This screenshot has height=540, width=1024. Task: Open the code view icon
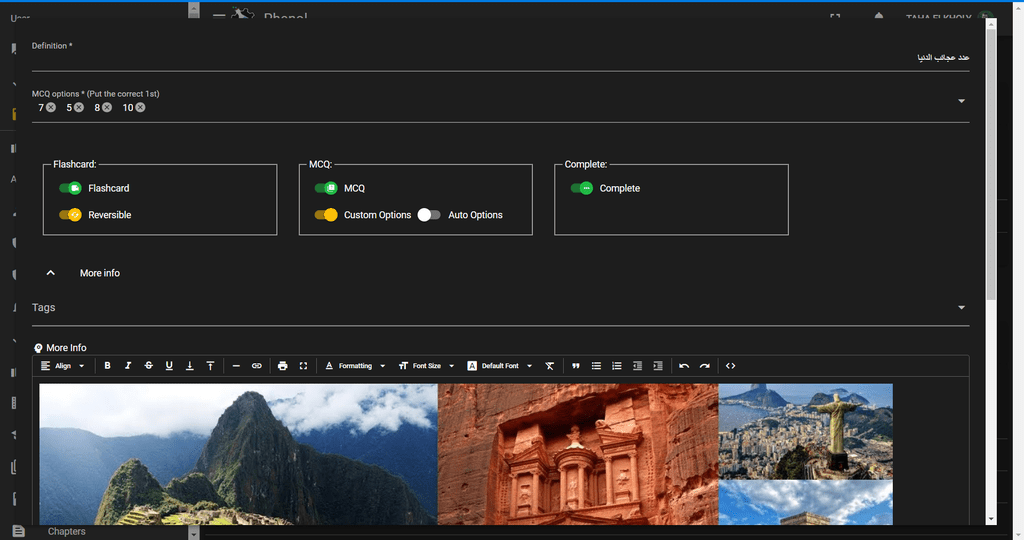coord(730,366)
